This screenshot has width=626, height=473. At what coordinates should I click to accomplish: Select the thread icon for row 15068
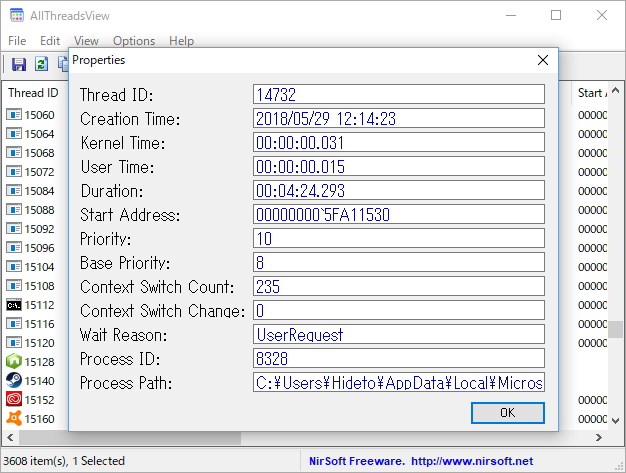tap(14, 153)
